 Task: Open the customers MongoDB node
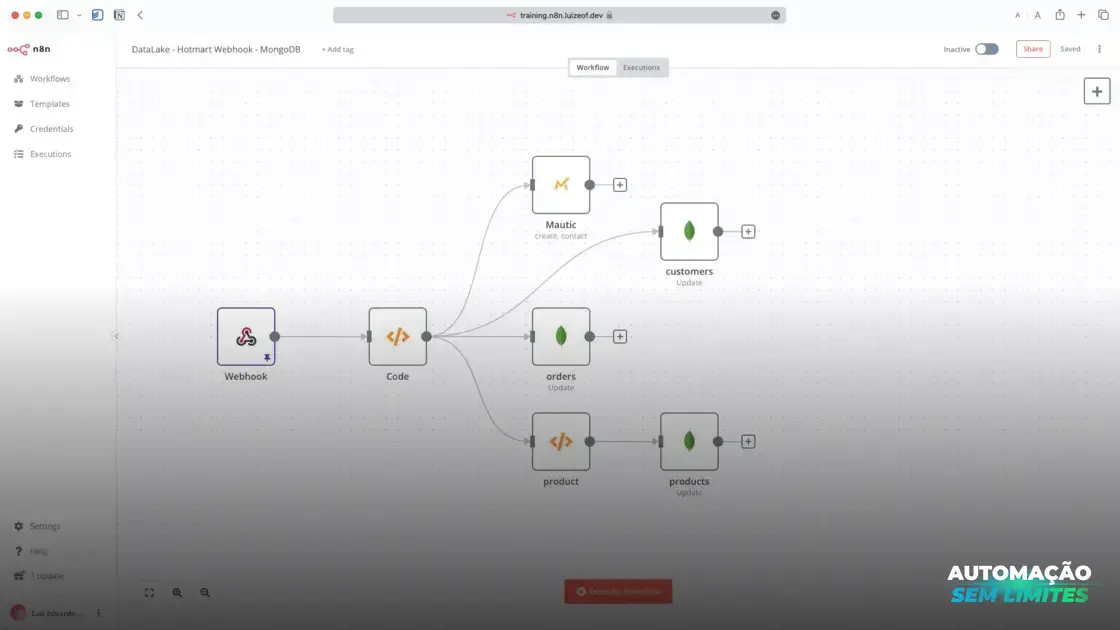(x=689, y=231)
